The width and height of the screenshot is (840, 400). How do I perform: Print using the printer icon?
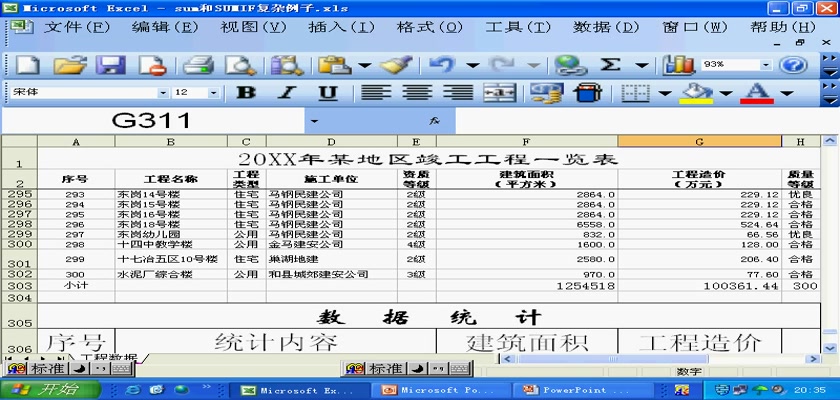(x=197, y=65)
